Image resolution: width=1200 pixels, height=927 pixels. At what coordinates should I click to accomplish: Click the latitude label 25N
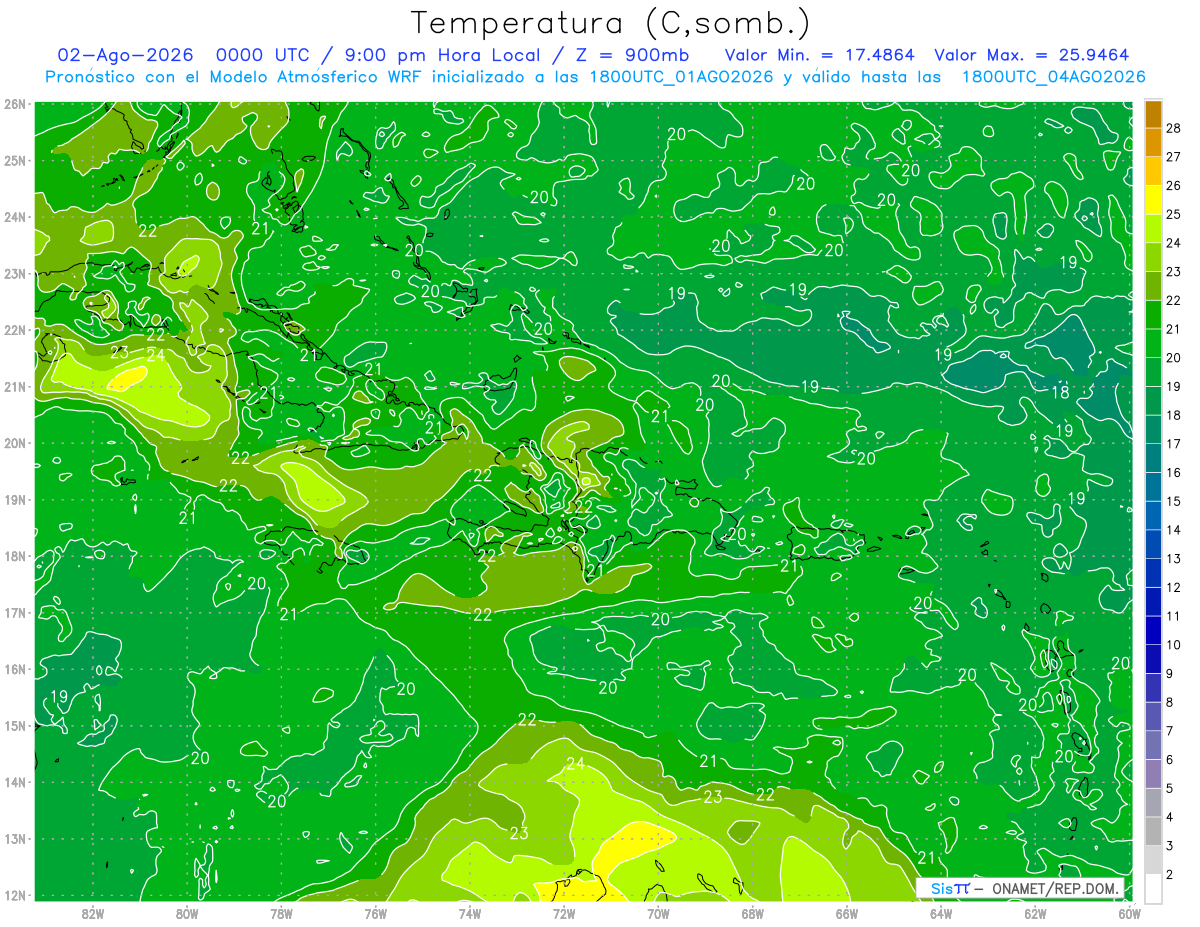click(x=15, y=160)
